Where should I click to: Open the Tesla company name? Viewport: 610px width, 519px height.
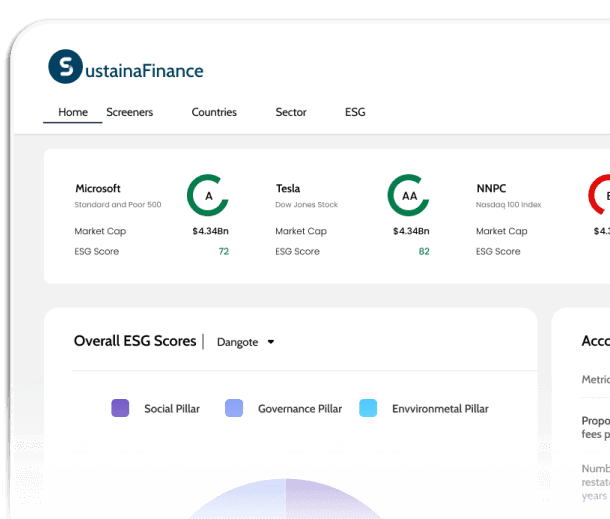288,188
